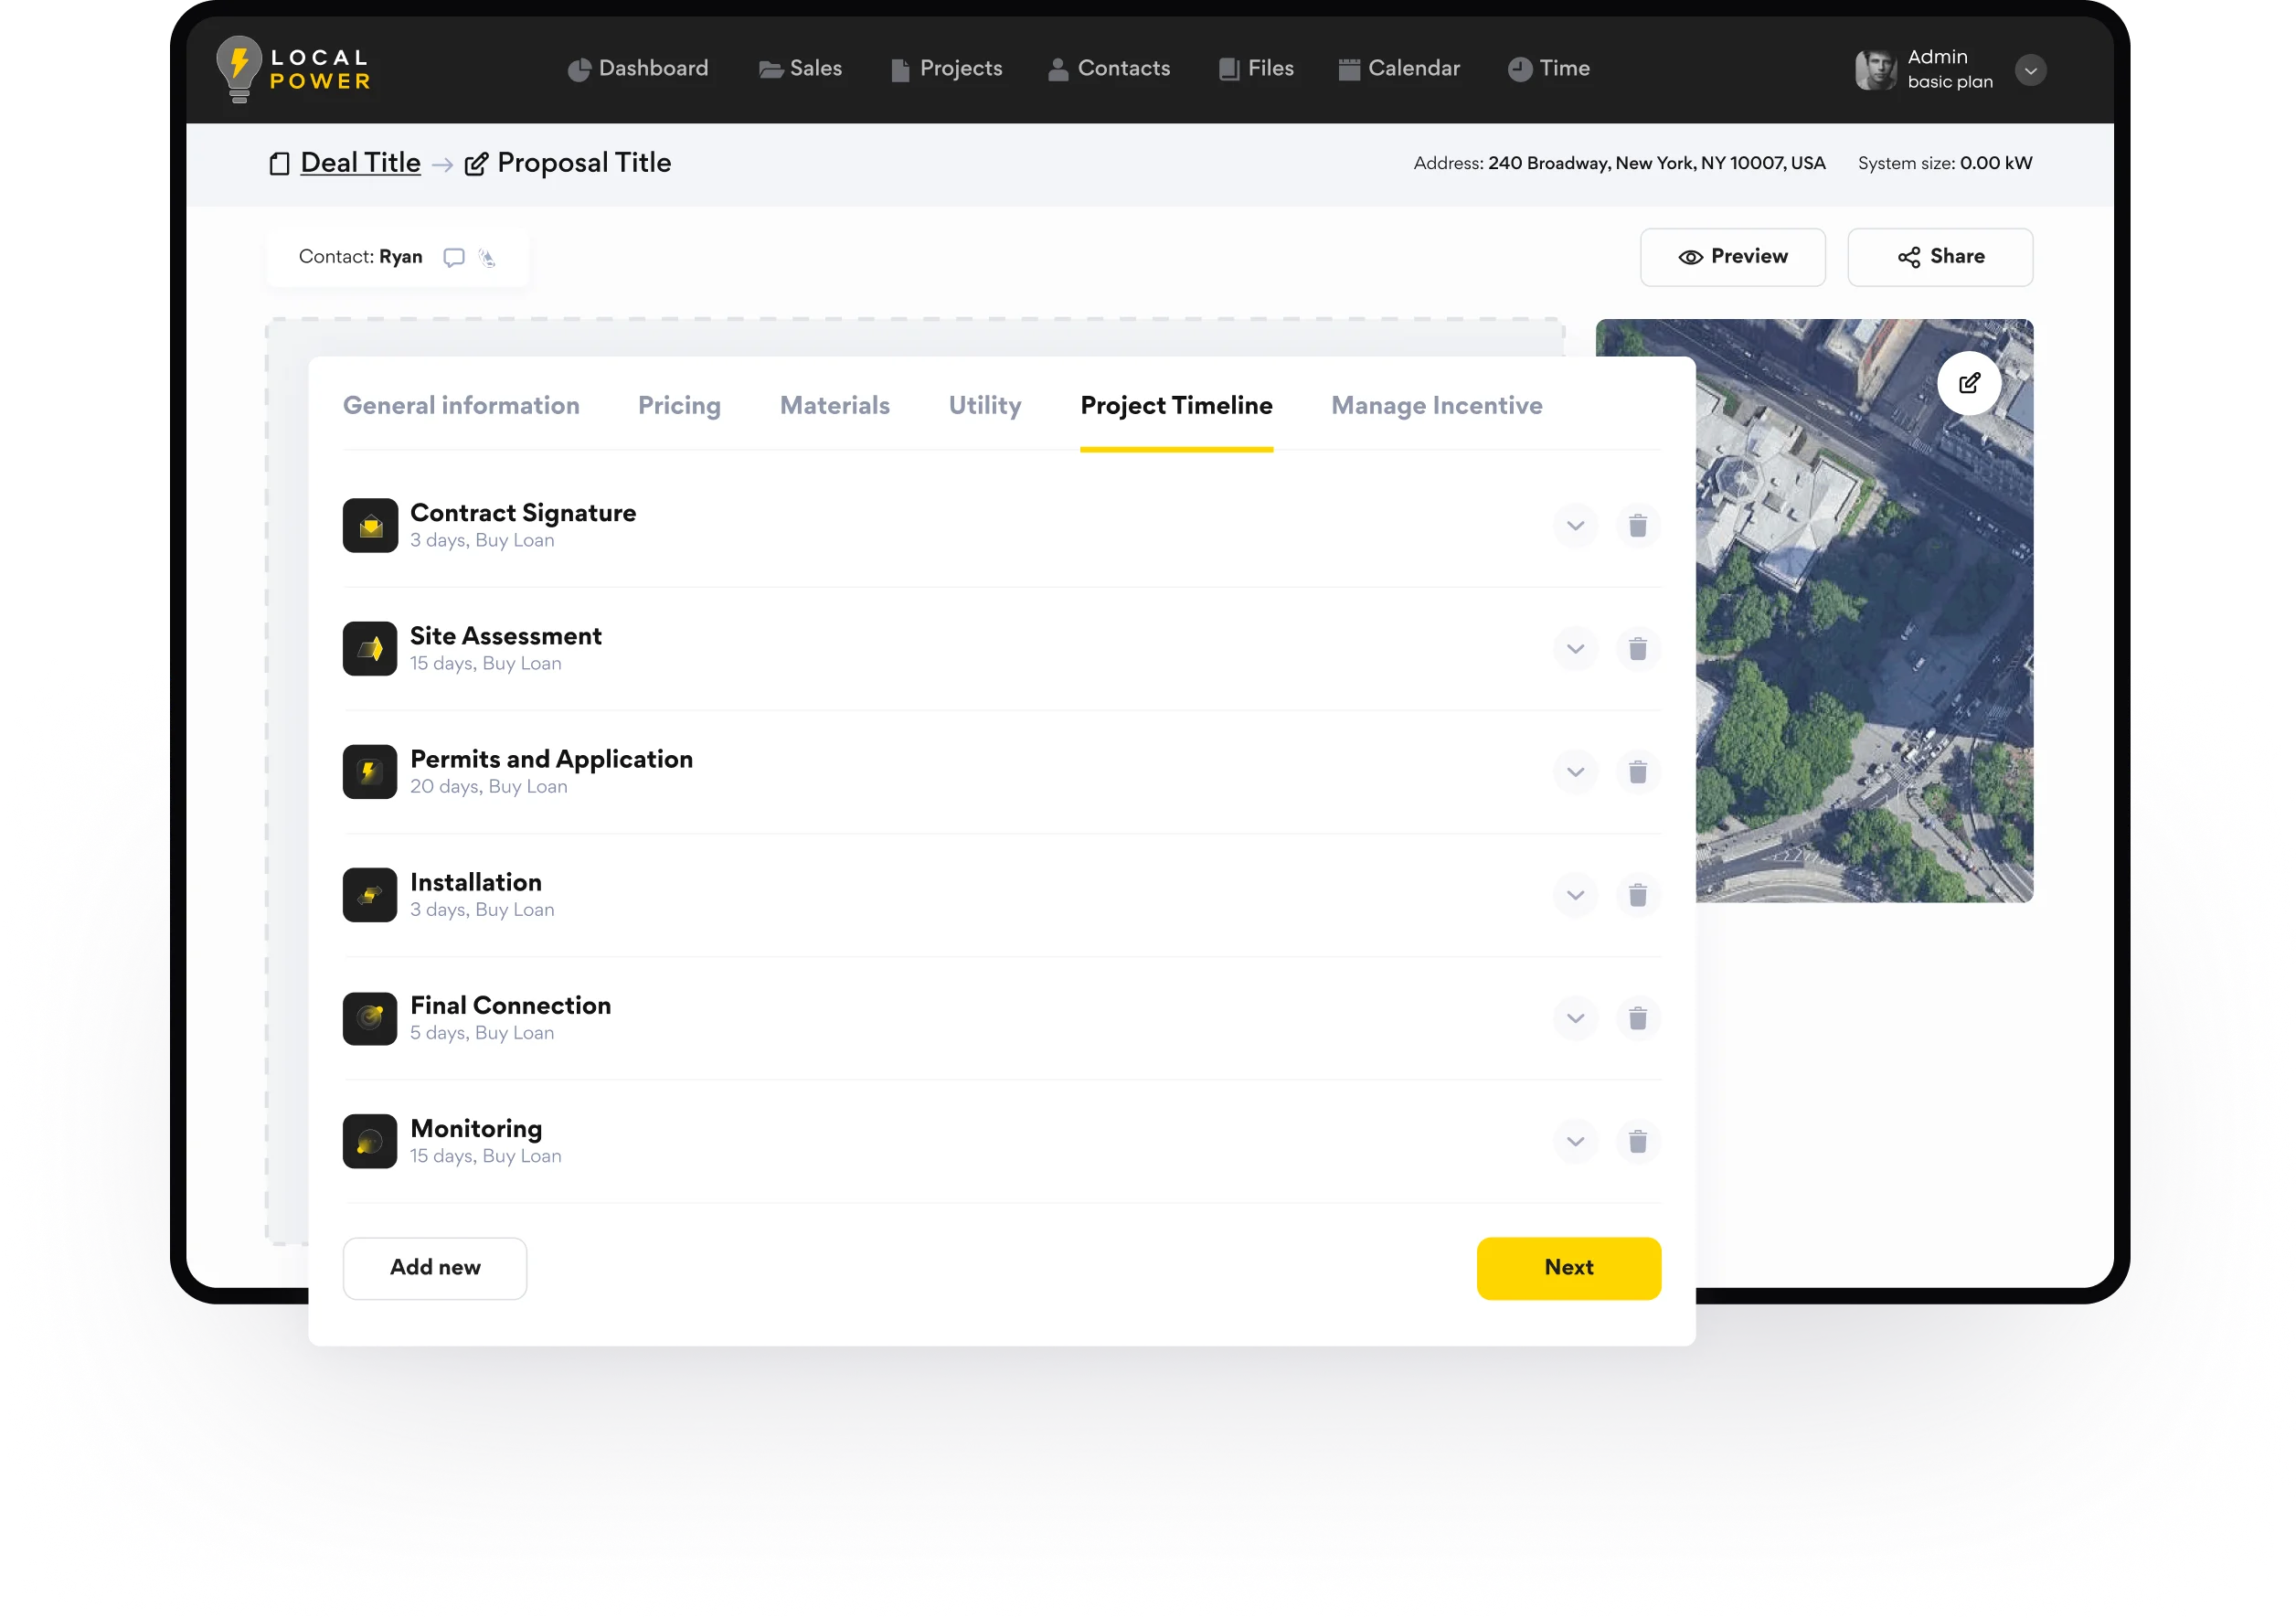
Task: Delete the Contract Signature step
Action: click(x=1637, y=526)
